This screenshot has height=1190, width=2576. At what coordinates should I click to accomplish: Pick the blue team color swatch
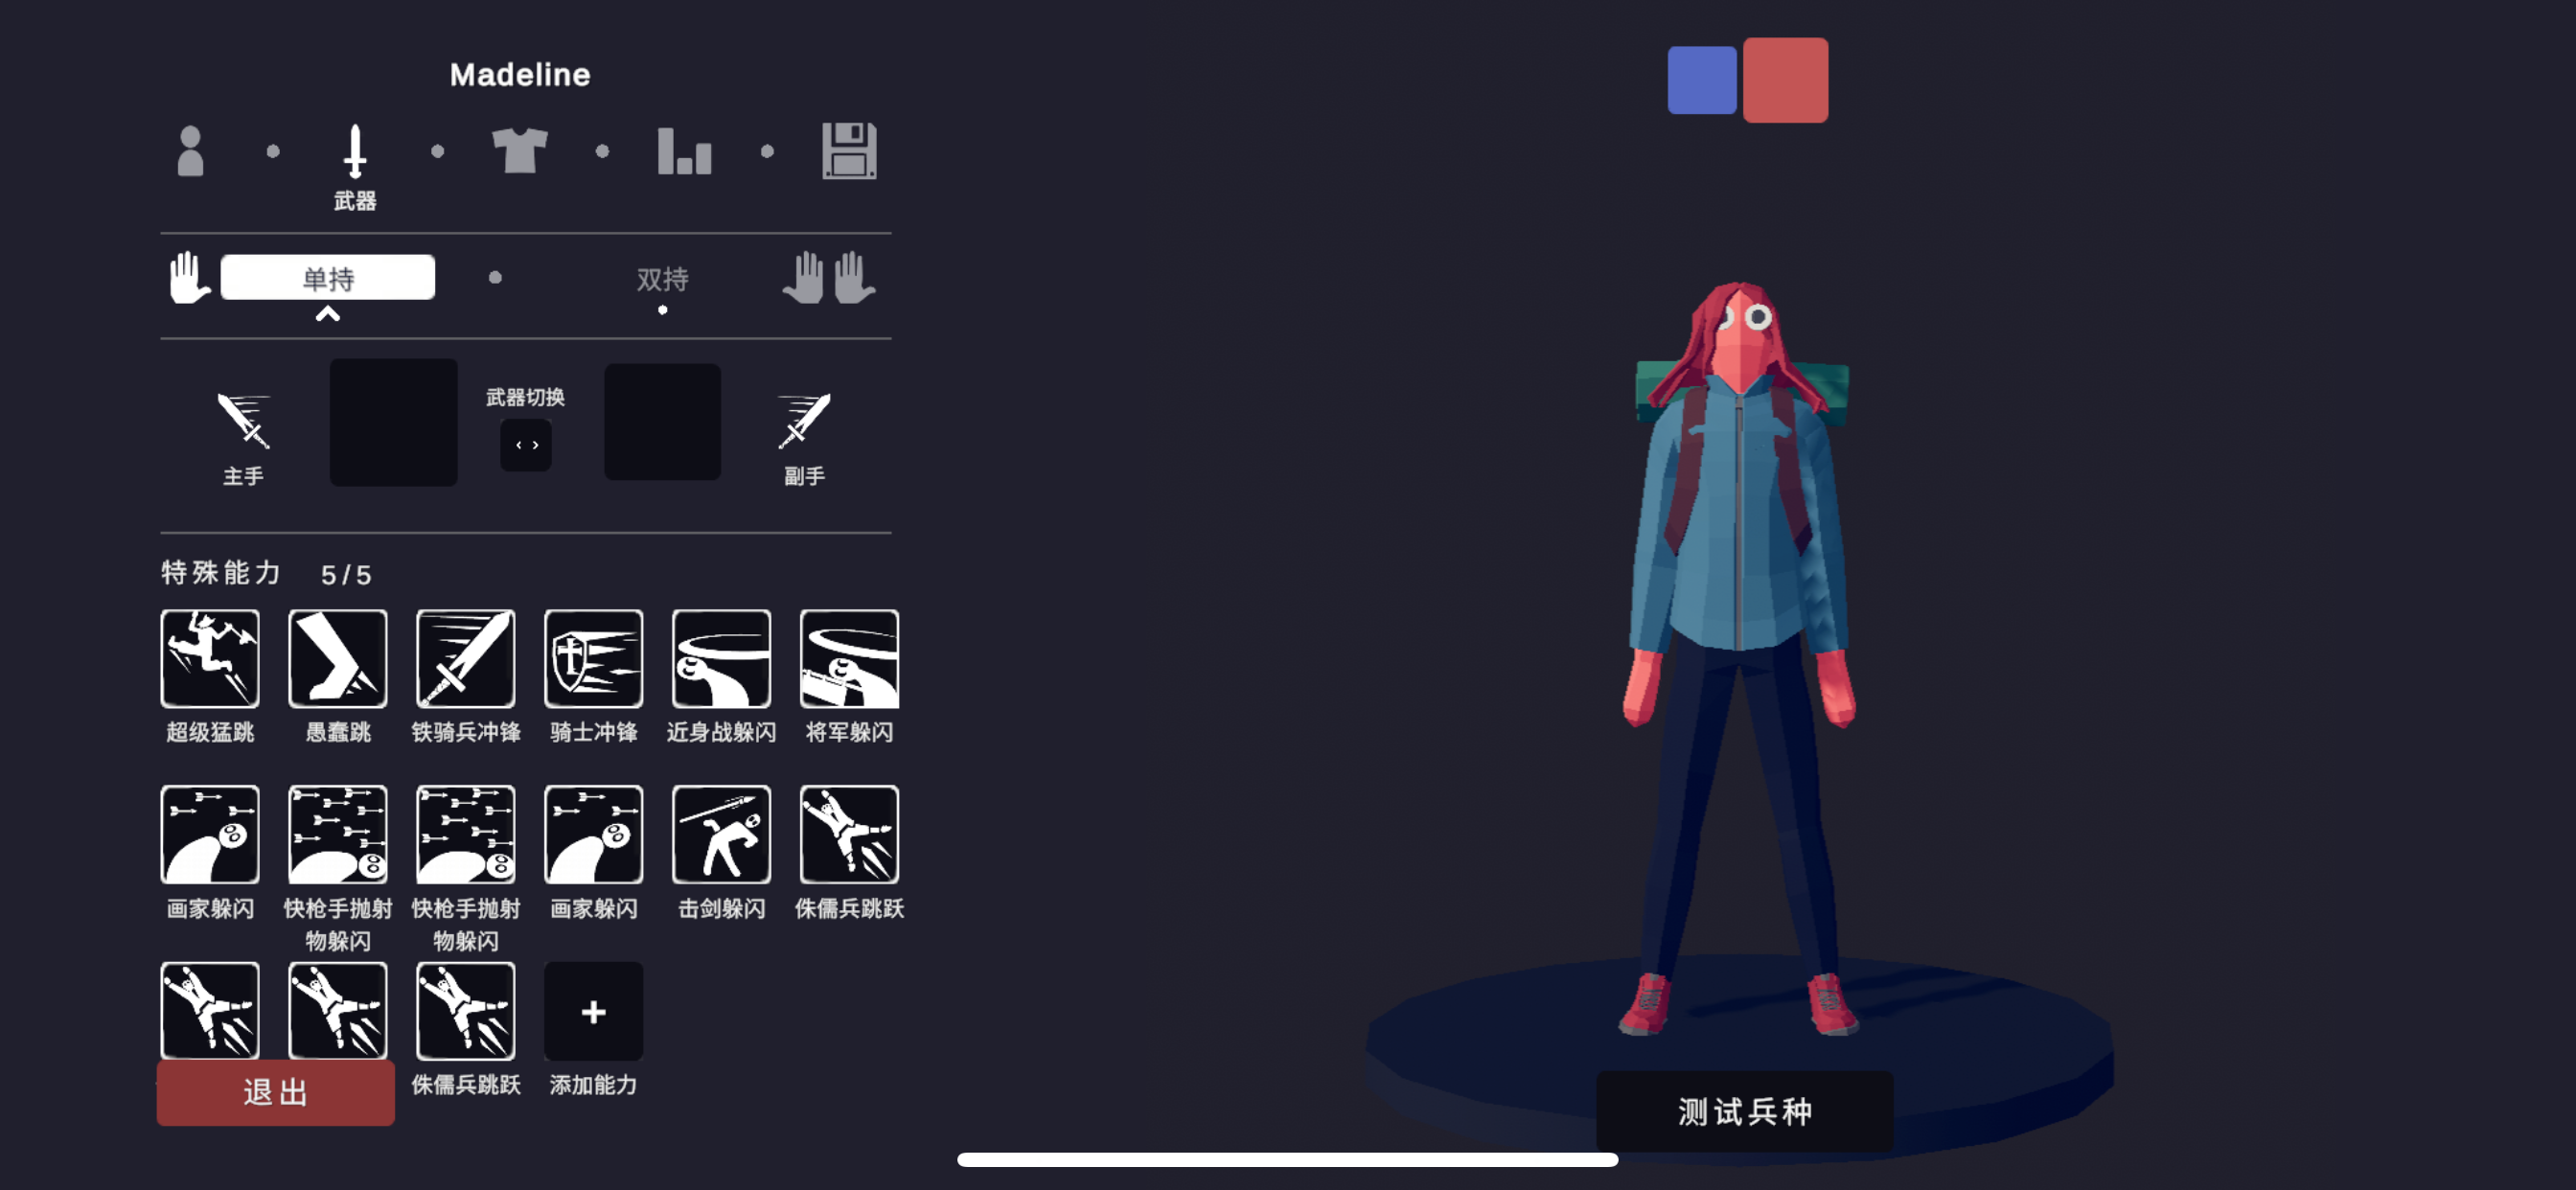(x=1702, y=80)
